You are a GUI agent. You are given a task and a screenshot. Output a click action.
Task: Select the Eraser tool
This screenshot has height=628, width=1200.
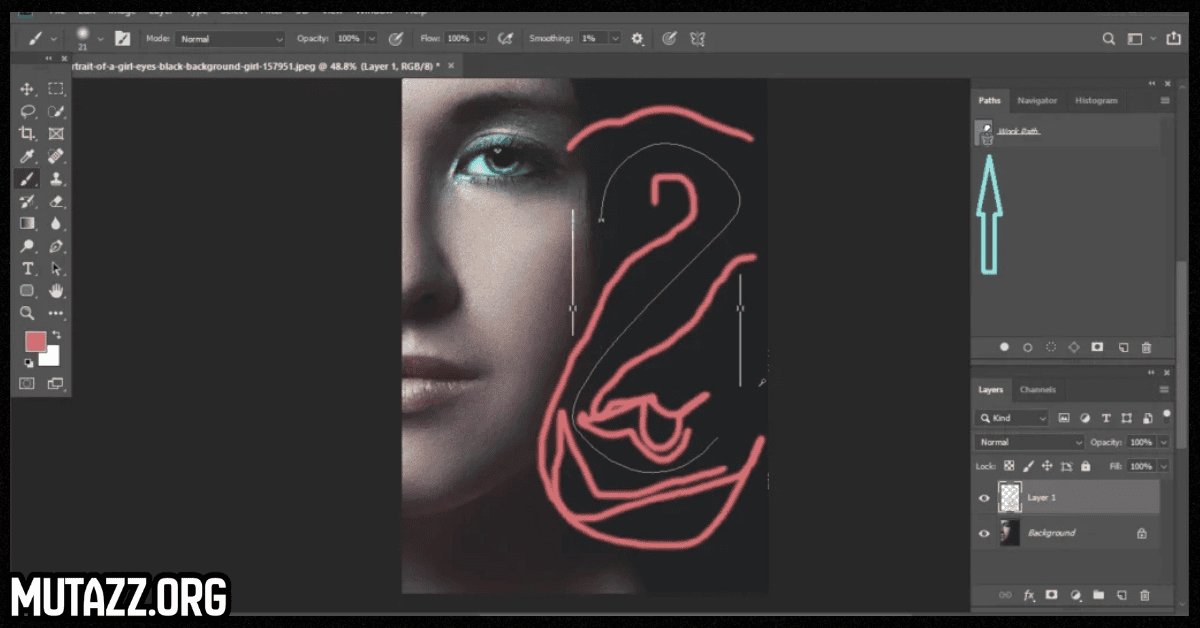pyautogui.click(x=56, y=202)
